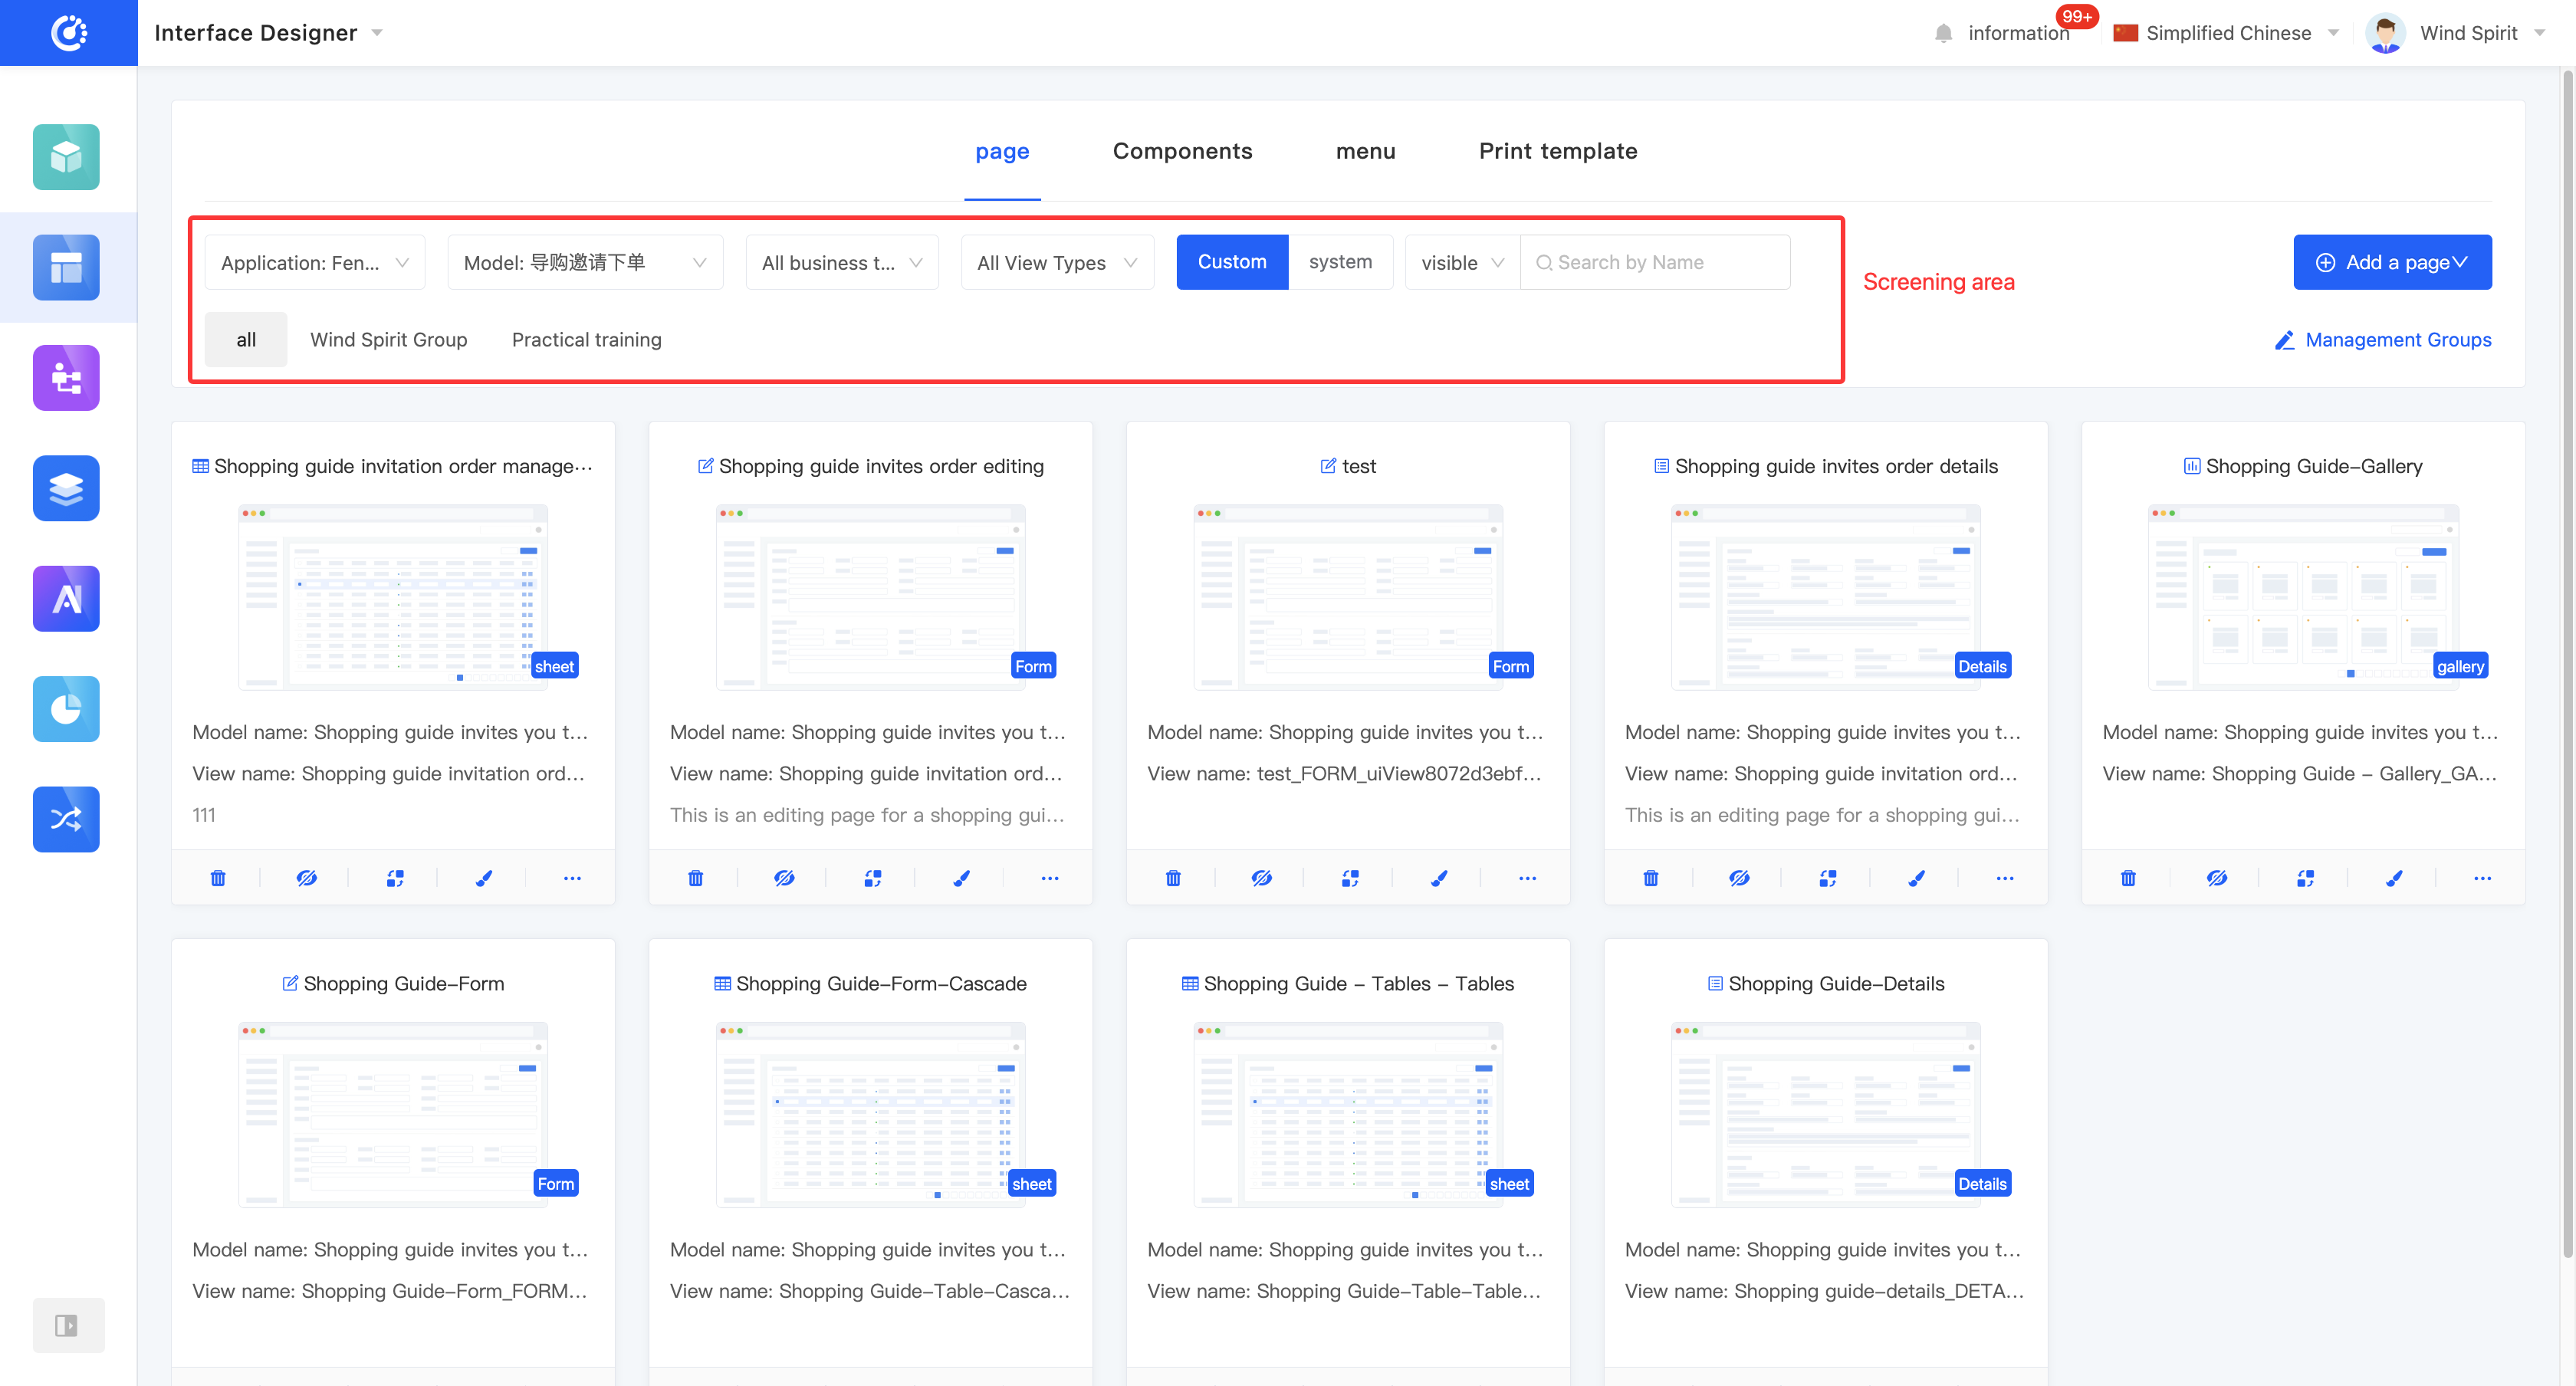Open more options on order editing card

click(x=1049, y=878)
